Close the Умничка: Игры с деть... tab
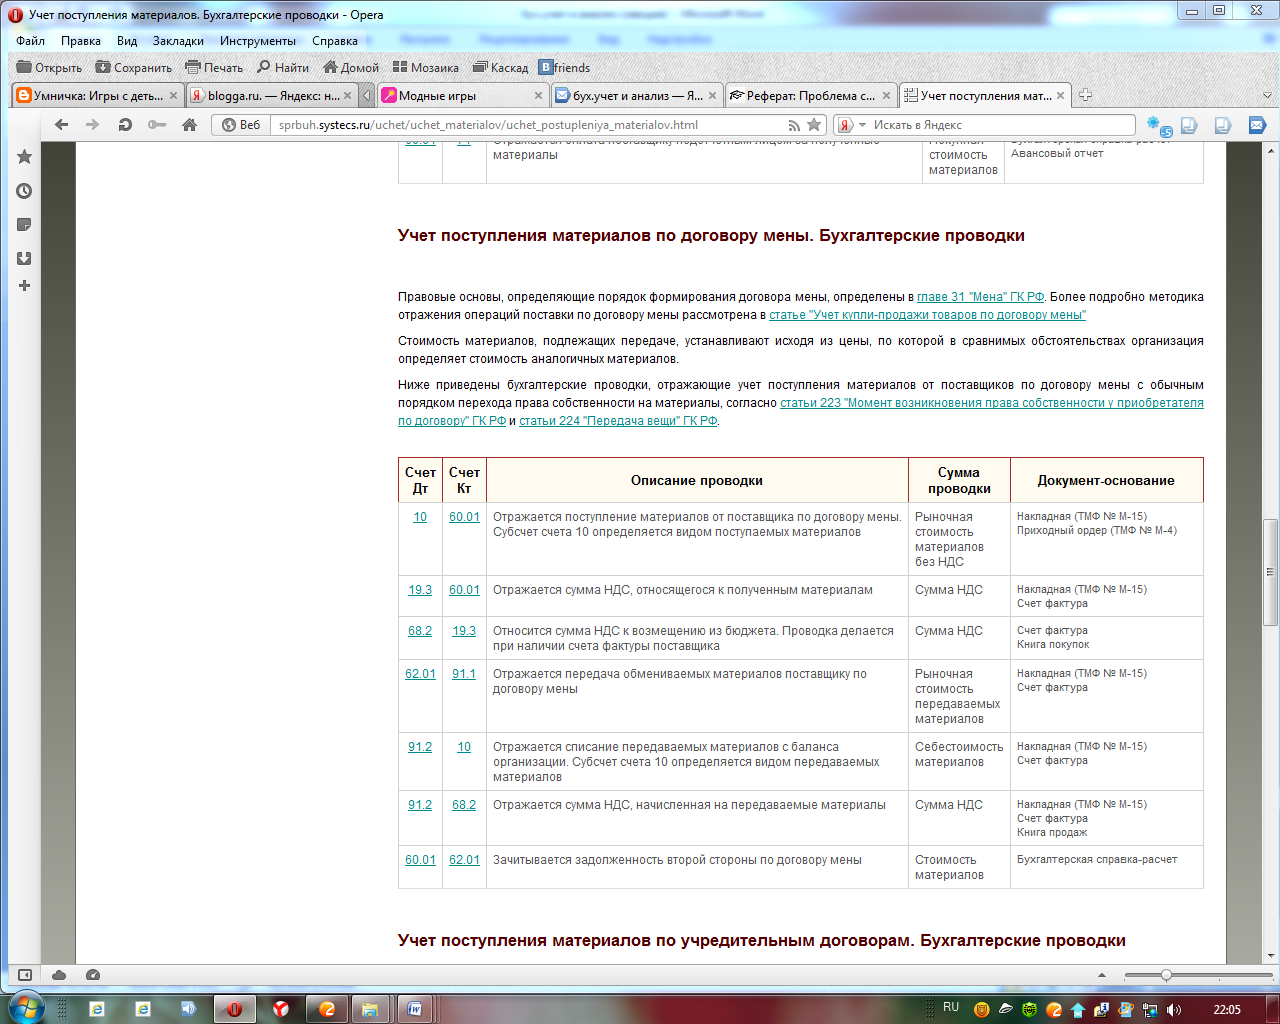 pyautogui.click(x=173, y=96)
